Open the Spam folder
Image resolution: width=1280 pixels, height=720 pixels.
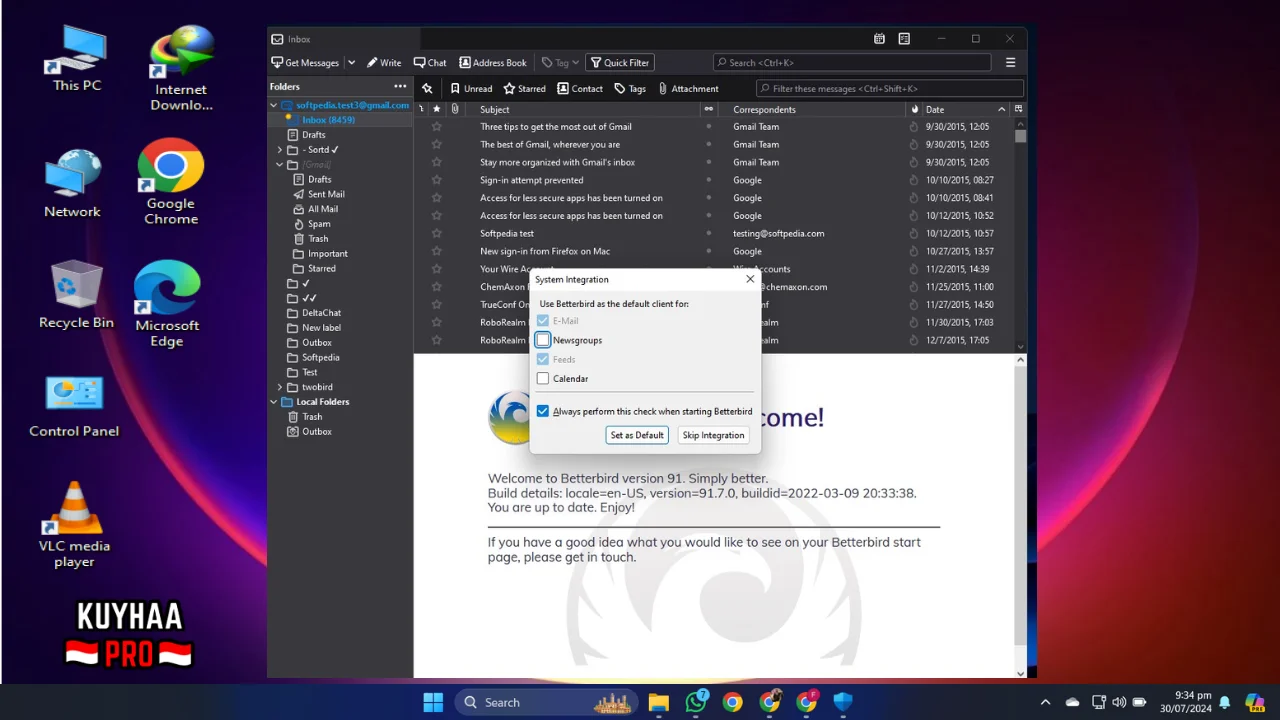click(319, 224)
